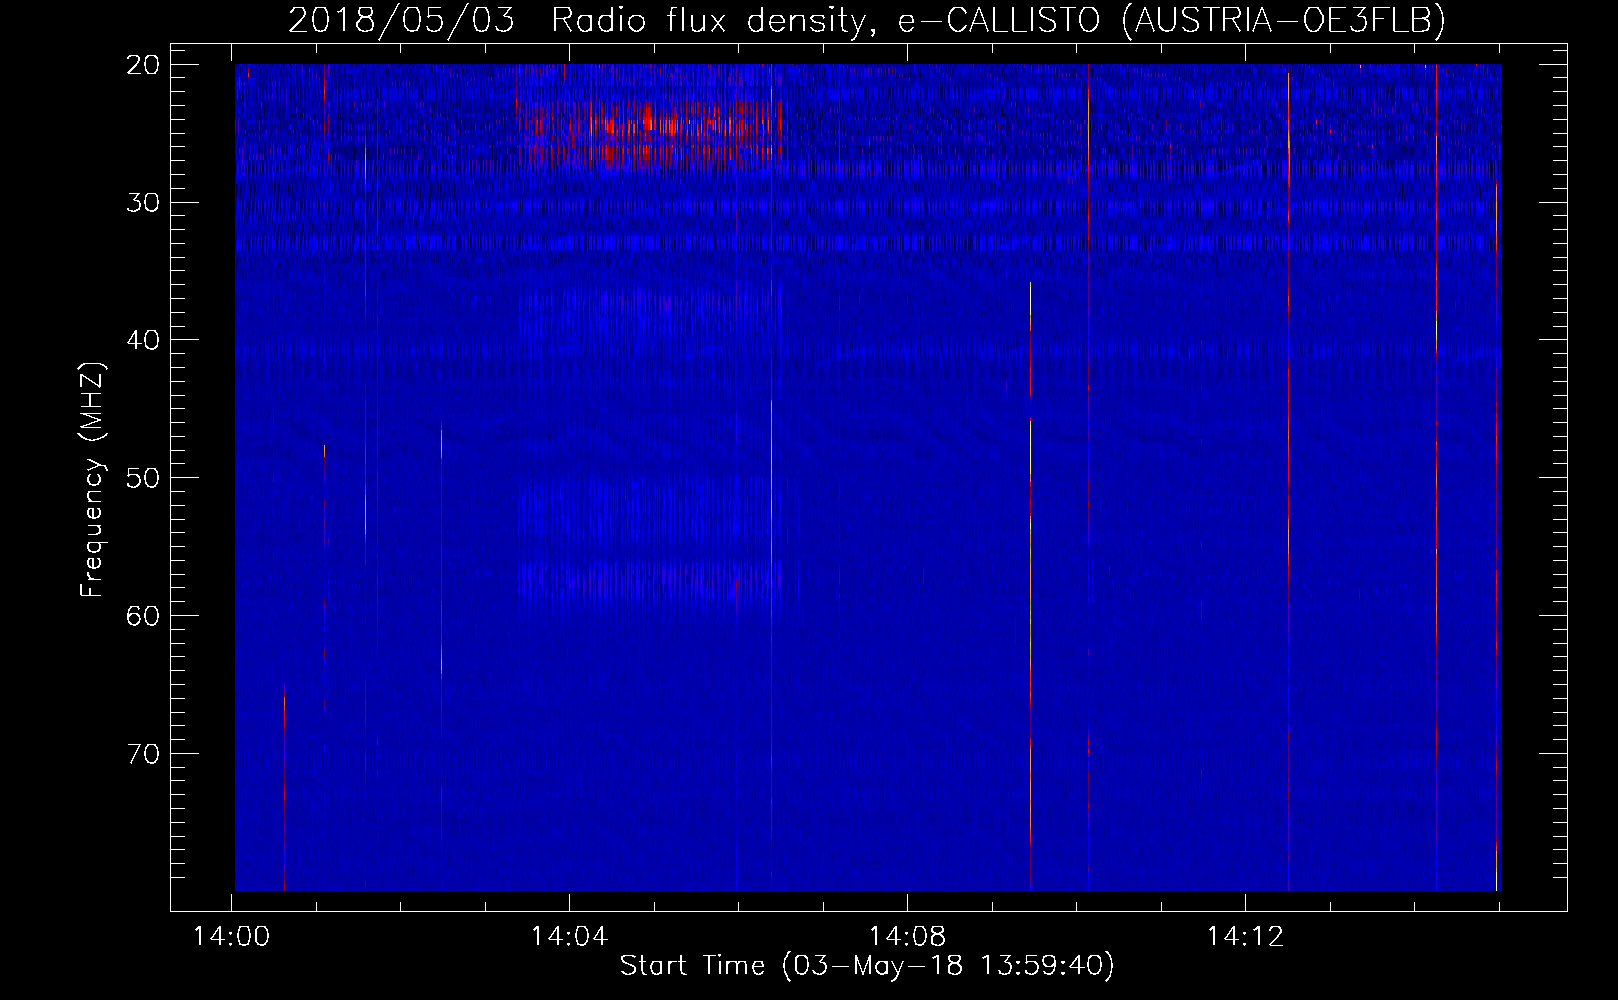
Task: Click the 40 frequency tick label
Action: tap(143, 340)
